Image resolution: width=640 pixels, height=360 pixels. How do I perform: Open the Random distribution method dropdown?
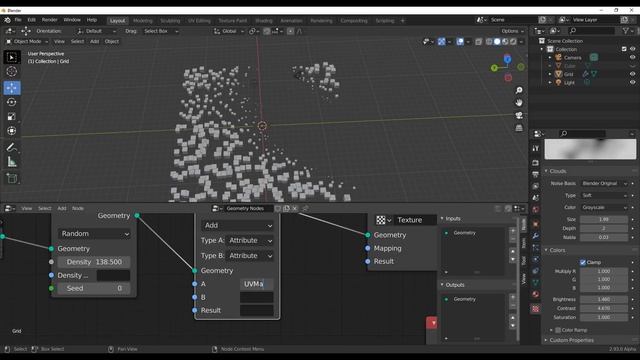click(x=95, y=234)
